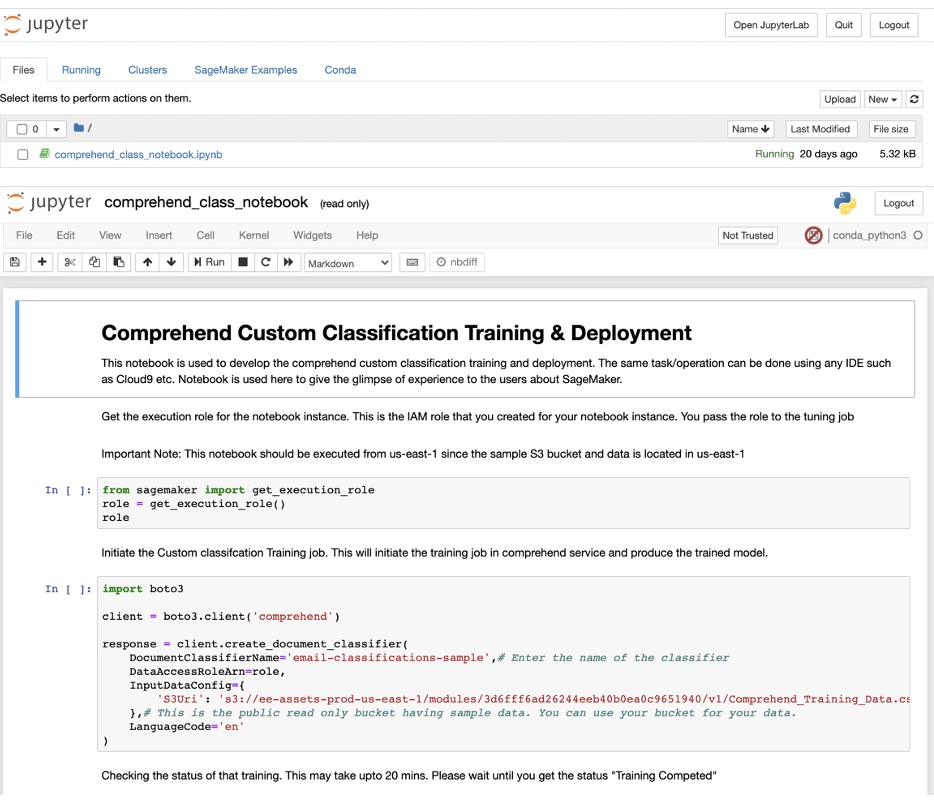
Task: Open the Edit menu
Action: tap(66, 235)
